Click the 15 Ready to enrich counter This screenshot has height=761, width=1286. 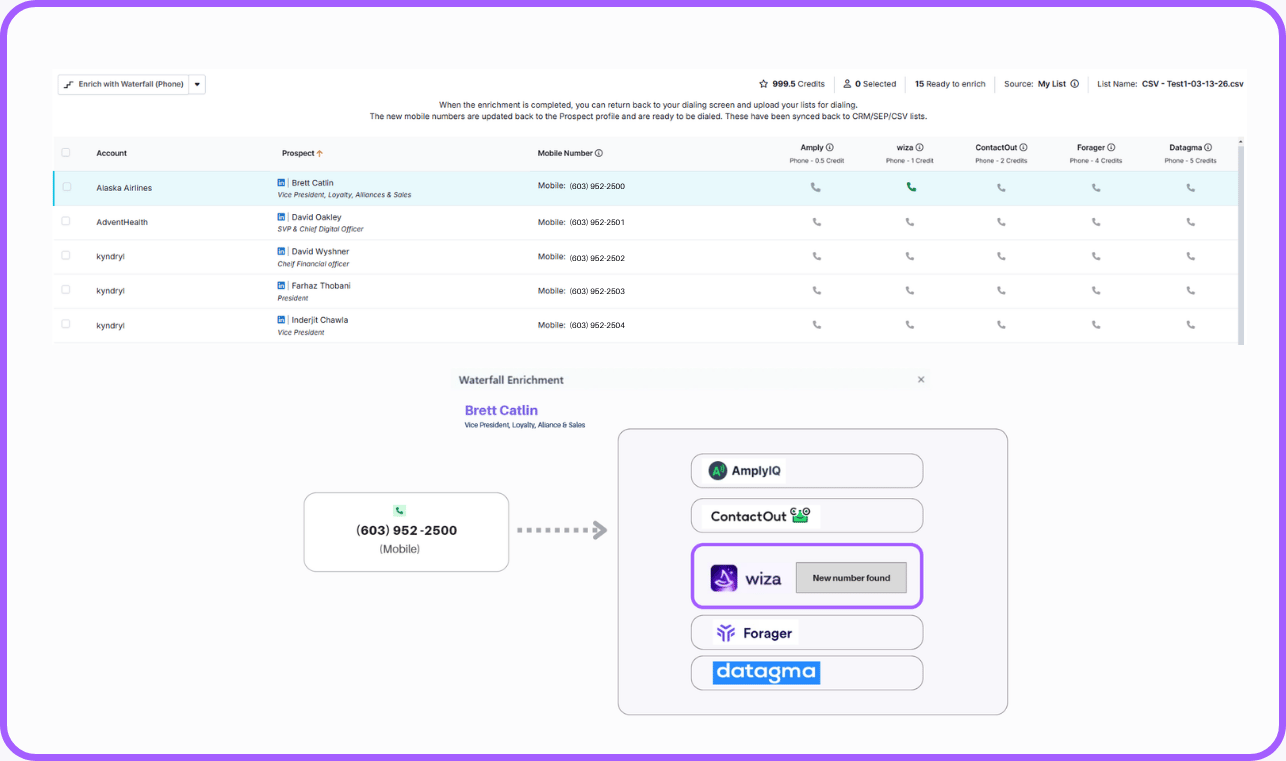(950, 84)
